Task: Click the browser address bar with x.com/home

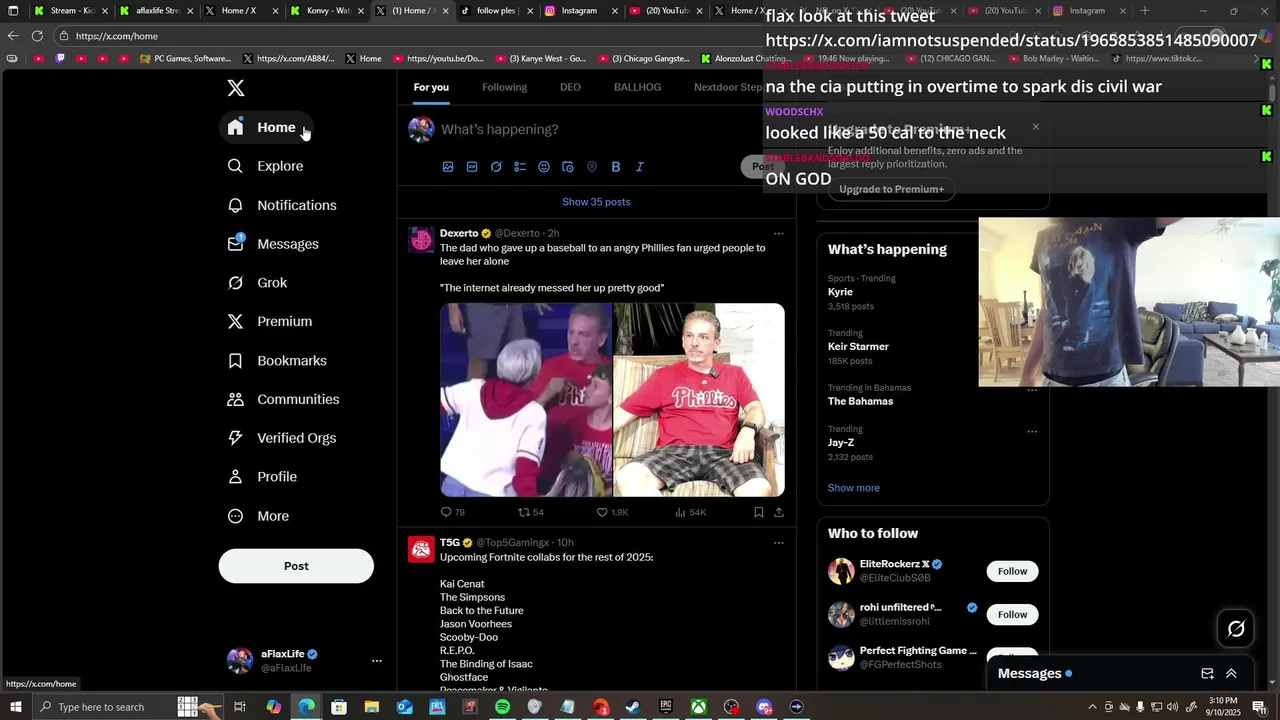Action: tap(400, 36)
